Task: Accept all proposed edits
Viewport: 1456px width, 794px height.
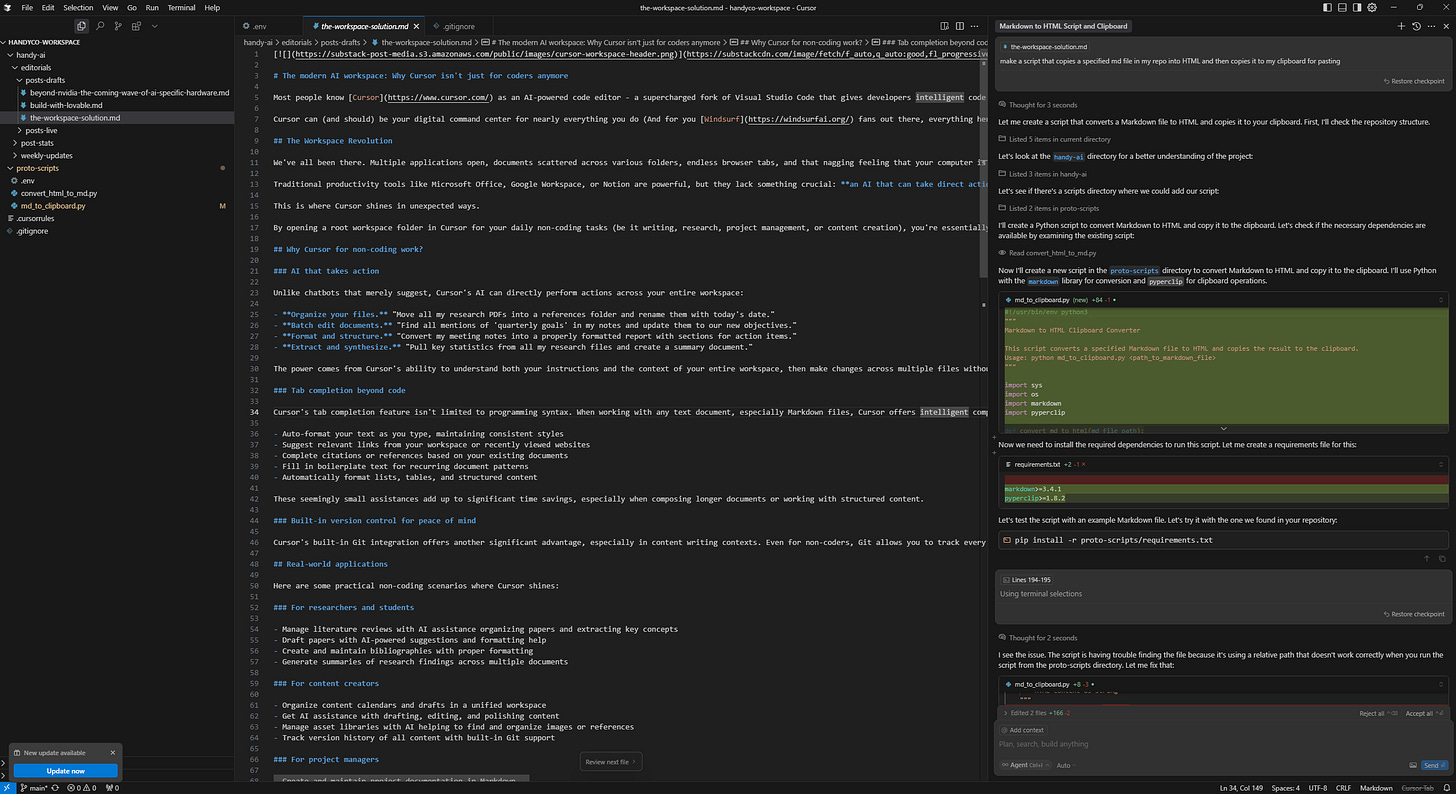Action: click(x=1423, y=713)
